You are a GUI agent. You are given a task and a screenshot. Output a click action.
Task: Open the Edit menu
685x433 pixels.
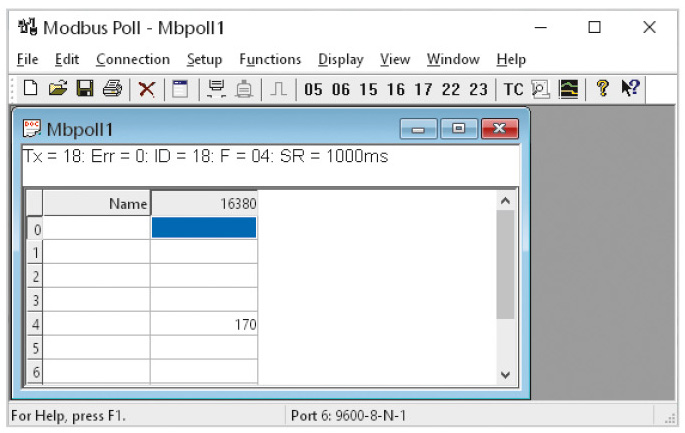click(x=67, y=59)
